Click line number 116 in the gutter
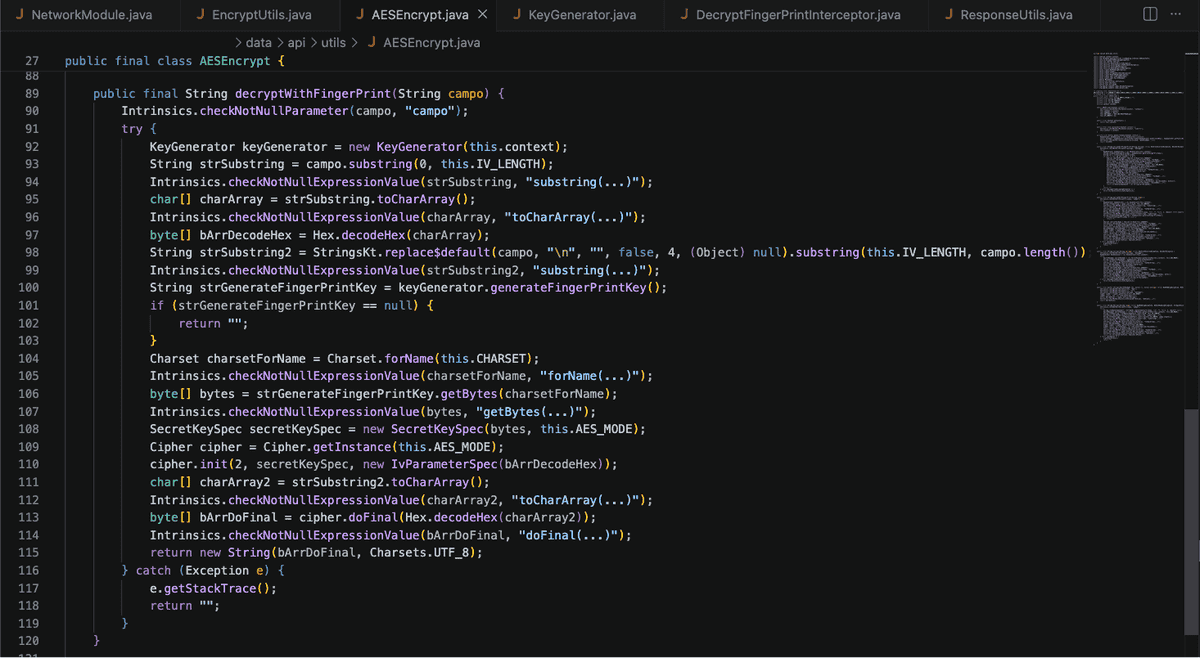The height and width of the screenshot is (658, 1202). pos(27,570)
